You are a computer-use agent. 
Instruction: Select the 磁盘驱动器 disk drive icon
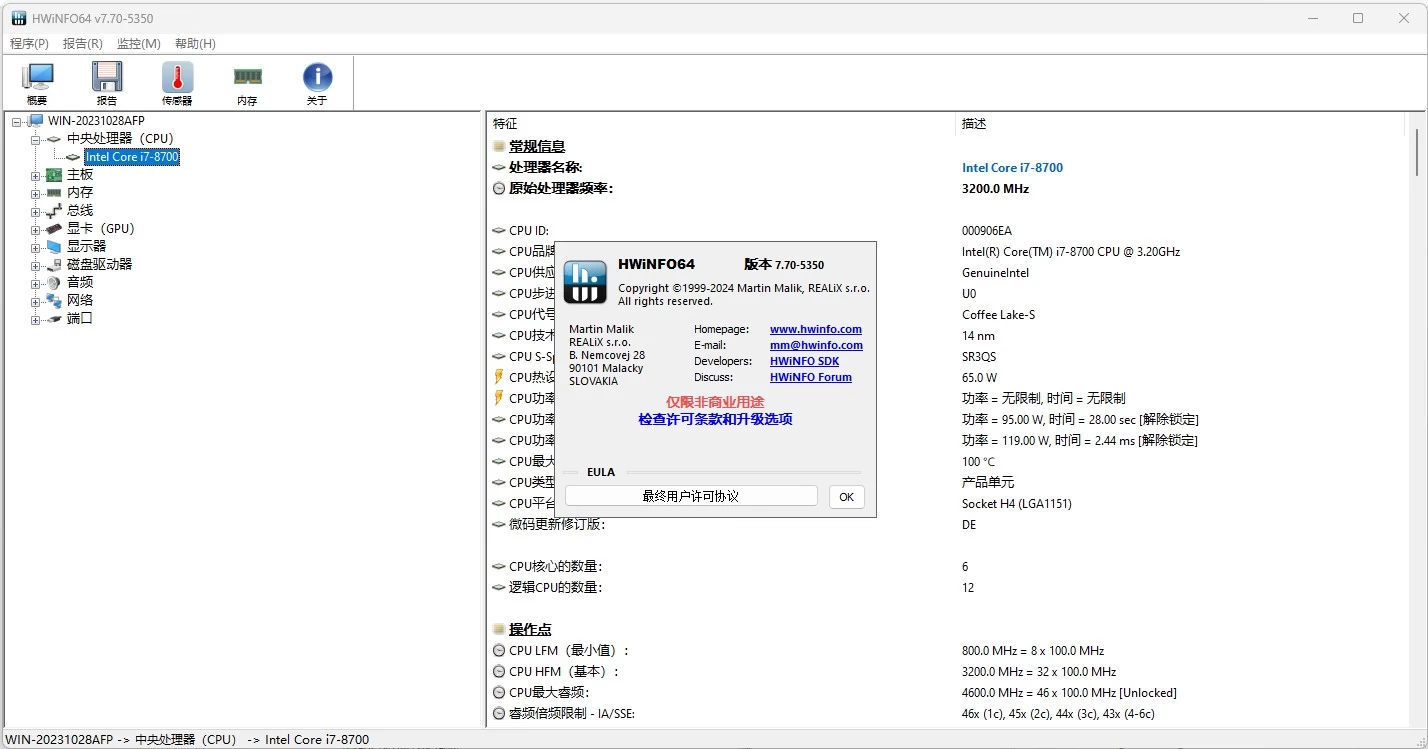pyautogui.click(x=52, y=264)
